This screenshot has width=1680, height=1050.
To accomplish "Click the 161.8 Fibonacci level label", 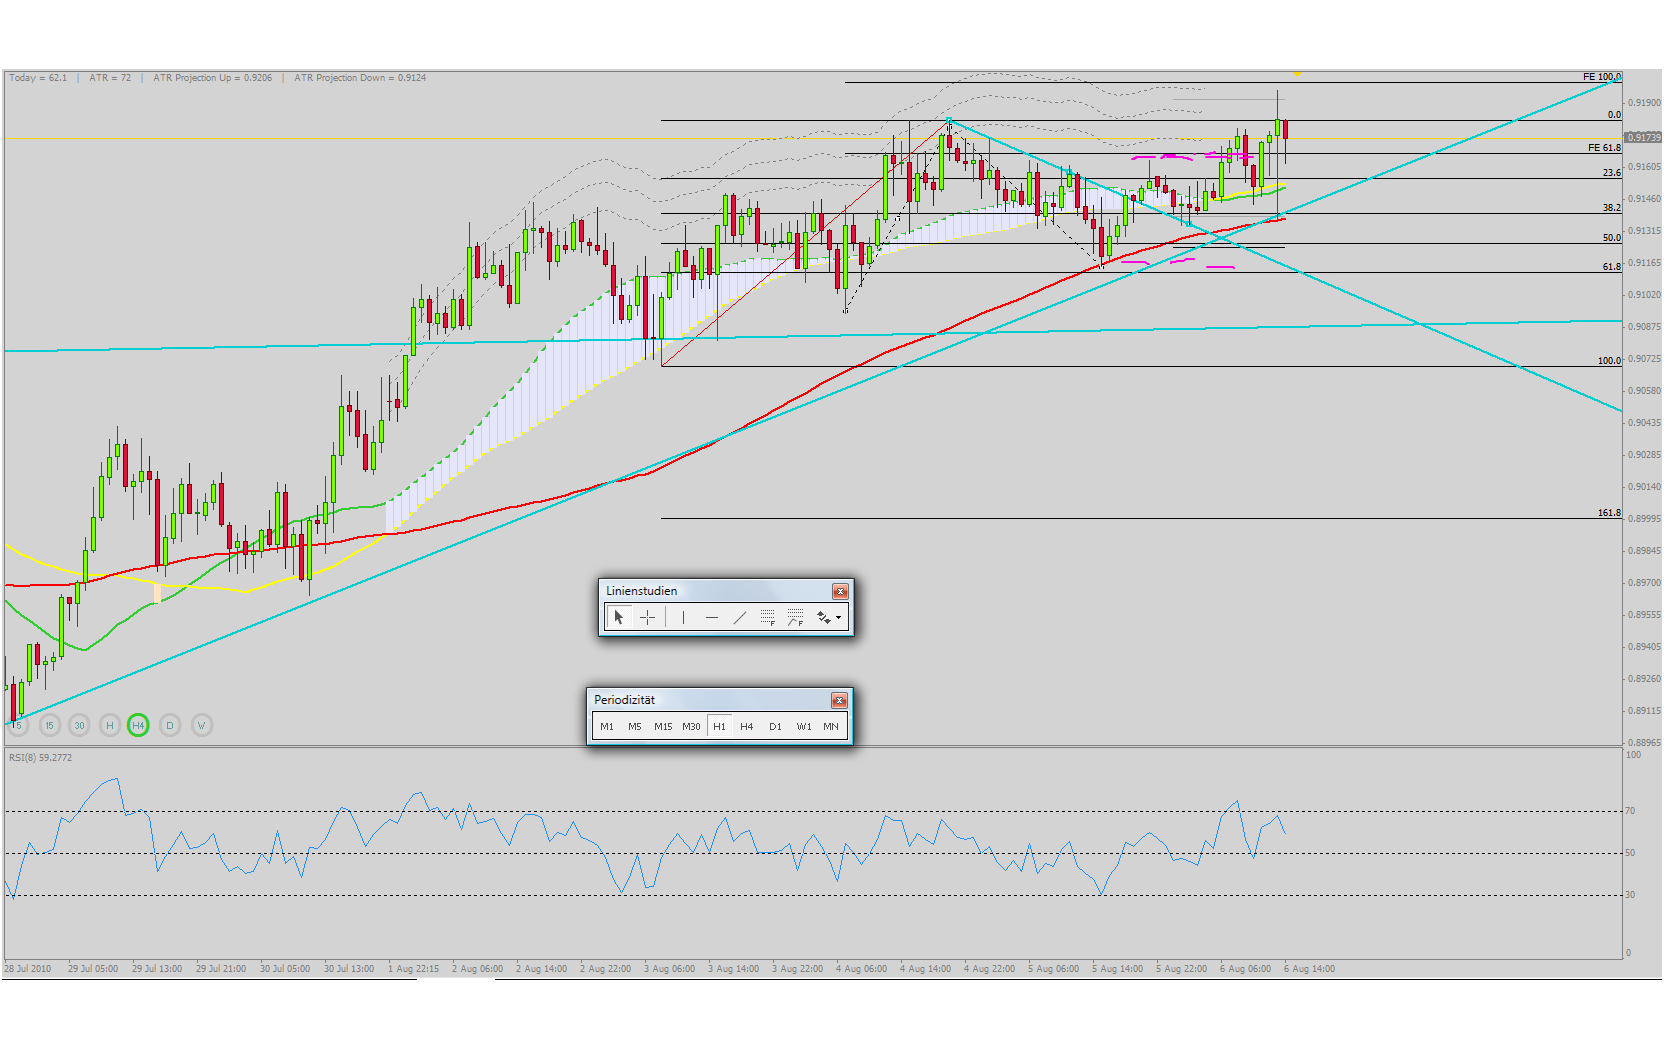I will (1609, 512).
